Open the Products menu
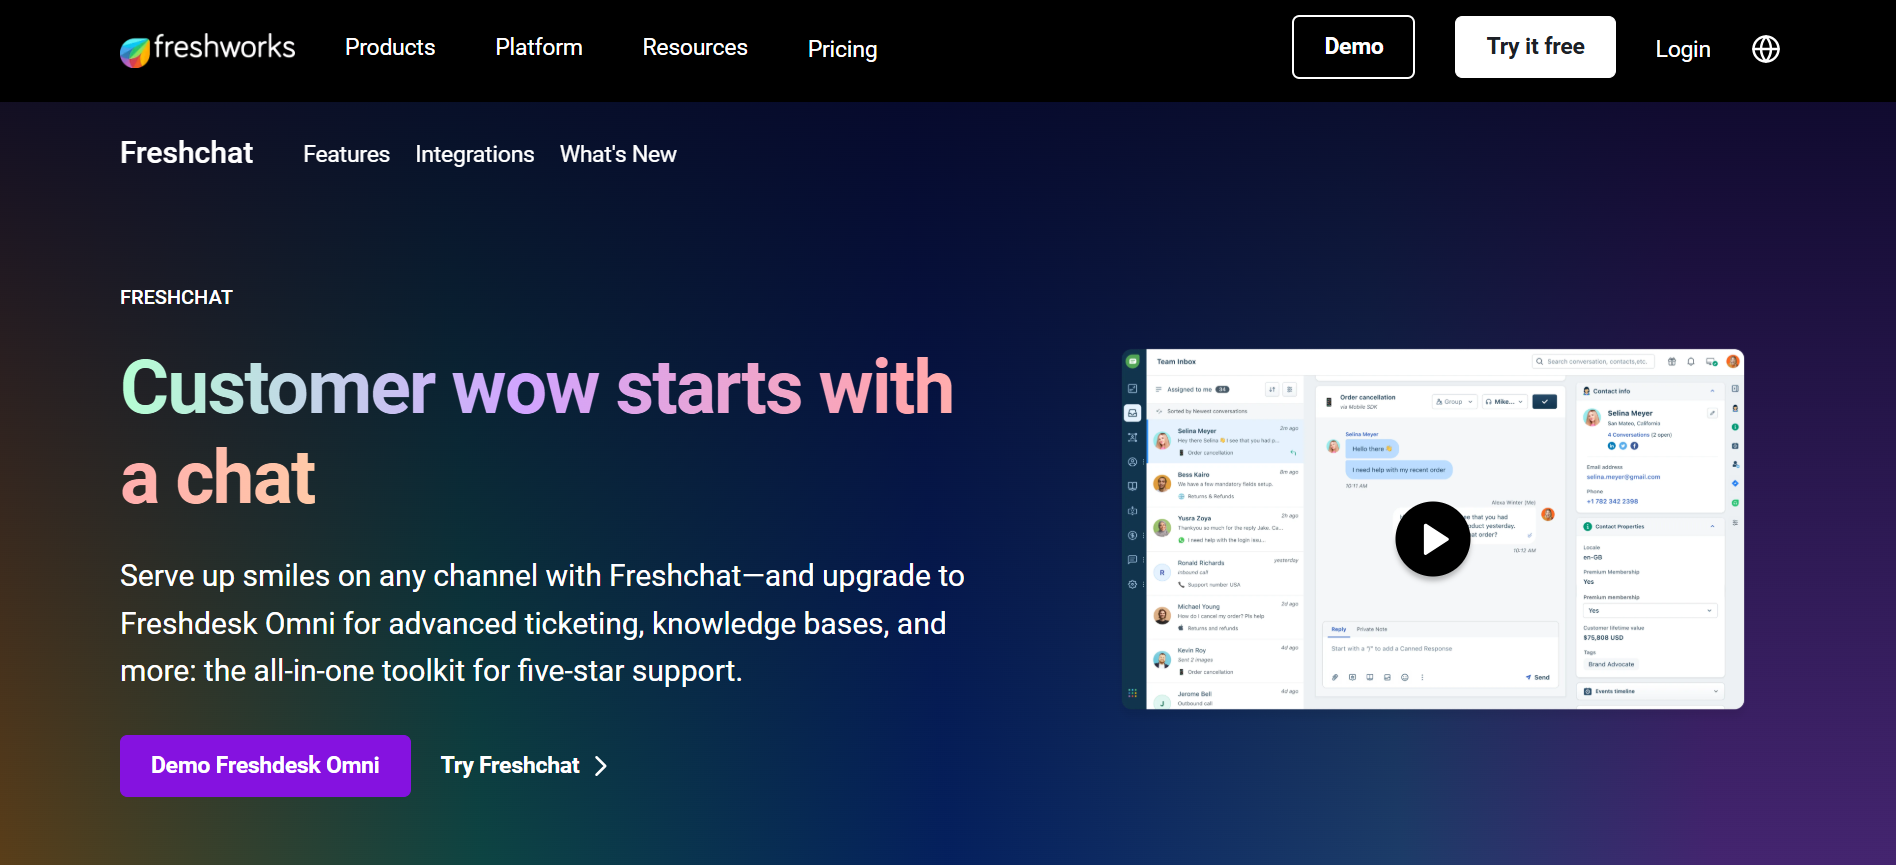The height and width of the screenshot is (865, 1896). click(390, 47)
